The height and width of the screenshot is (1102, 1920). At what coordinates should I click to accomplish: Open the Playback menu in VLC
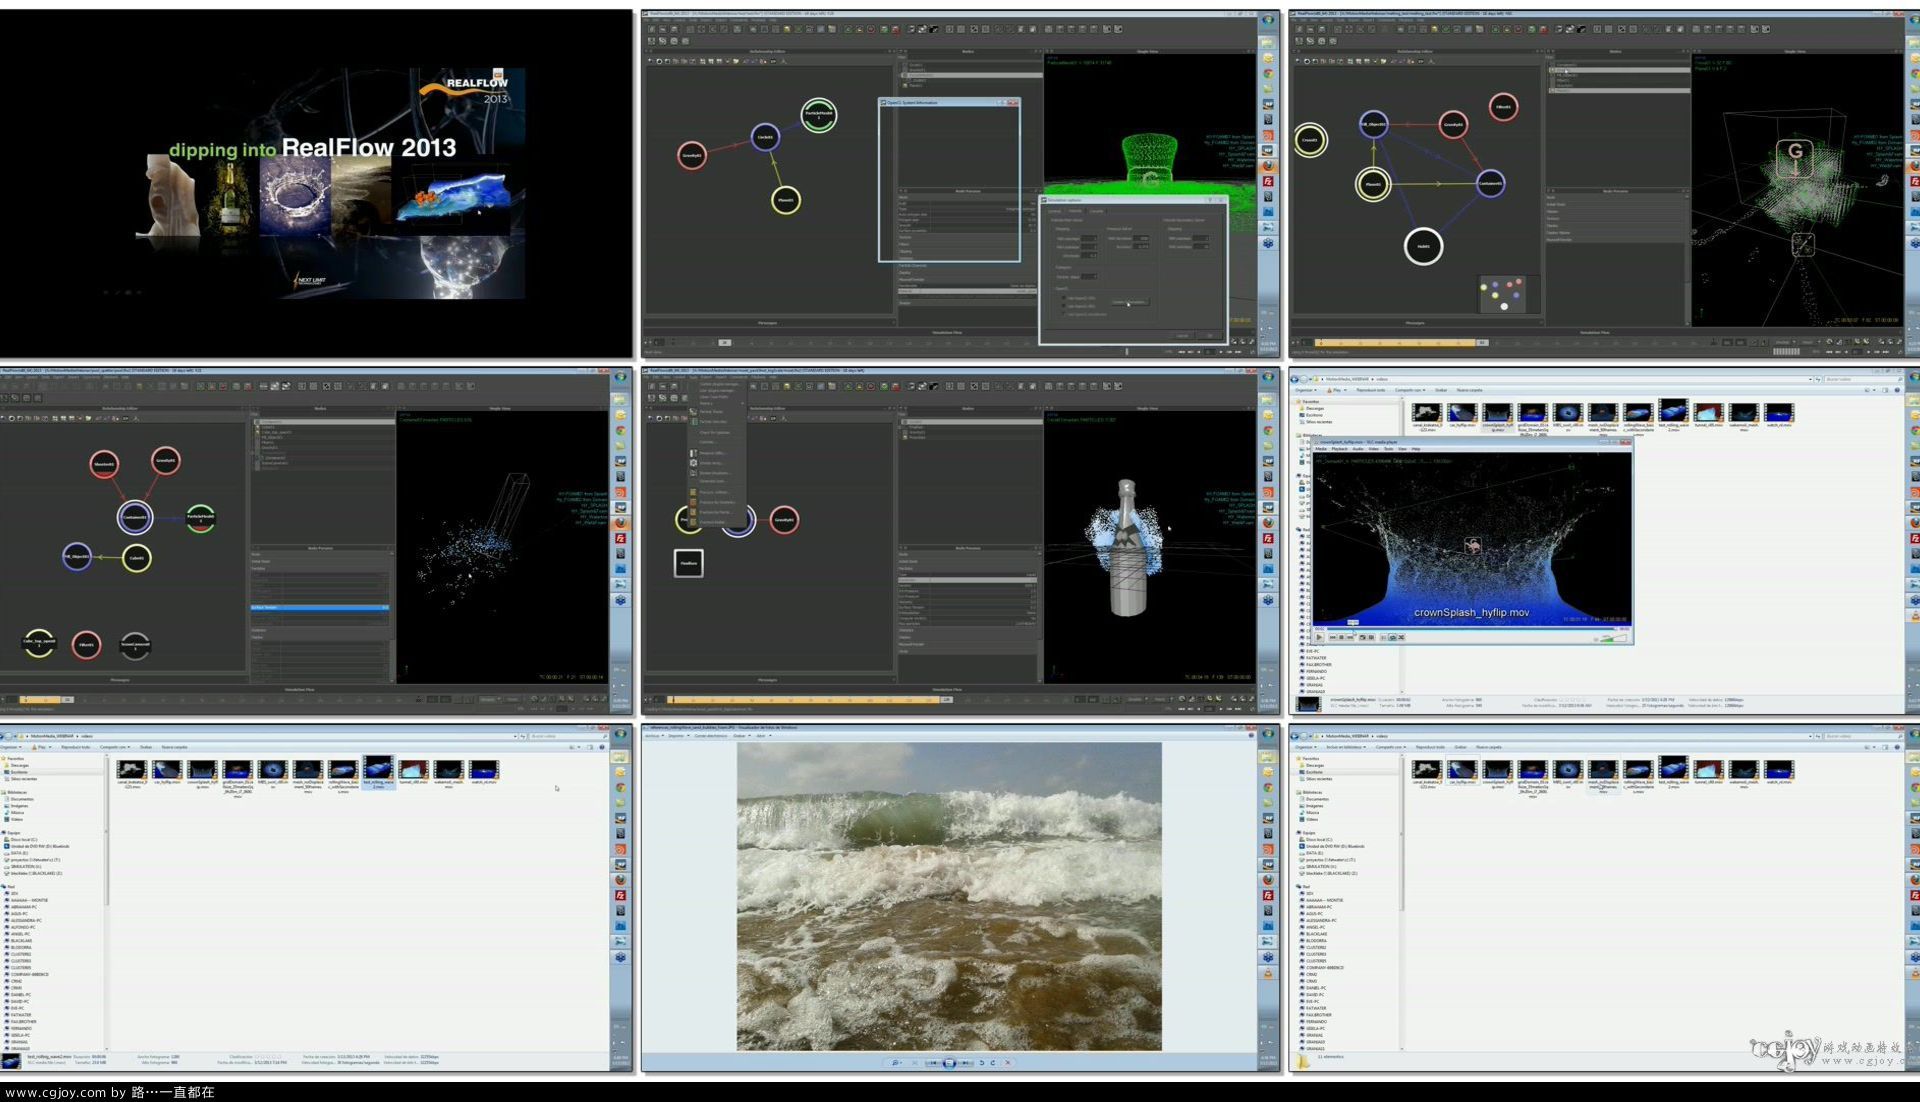(1340, 449)
